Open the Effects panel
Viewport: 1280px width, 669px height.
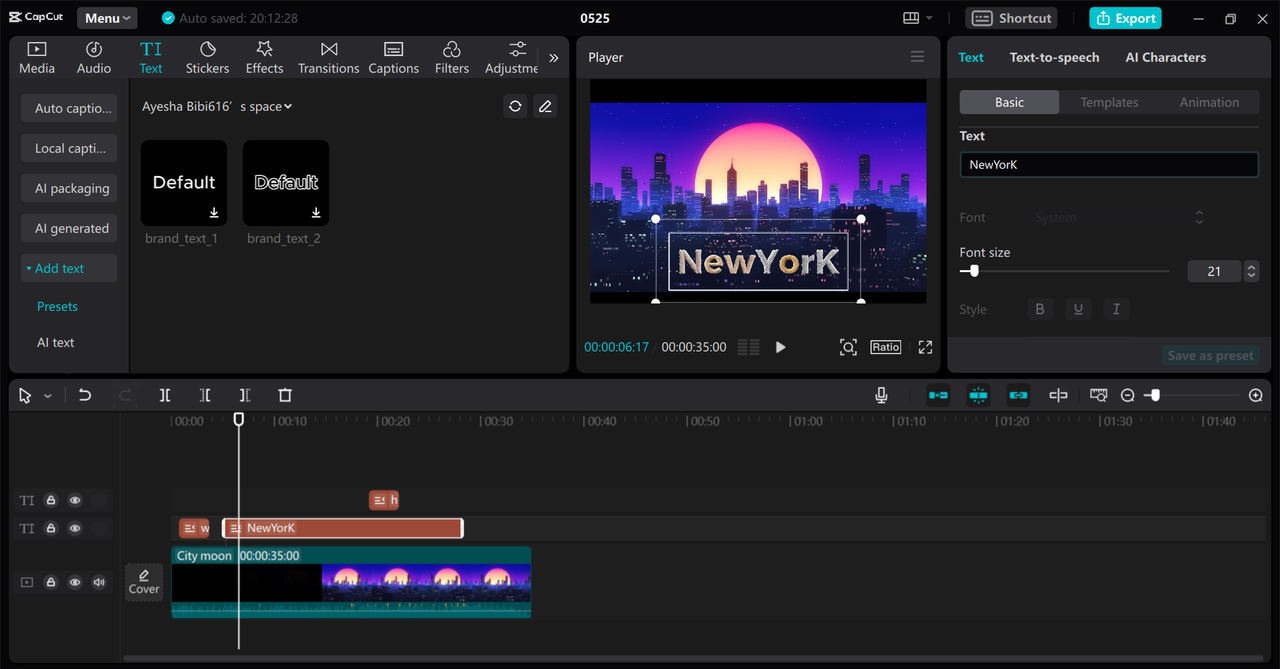(264, 58)
